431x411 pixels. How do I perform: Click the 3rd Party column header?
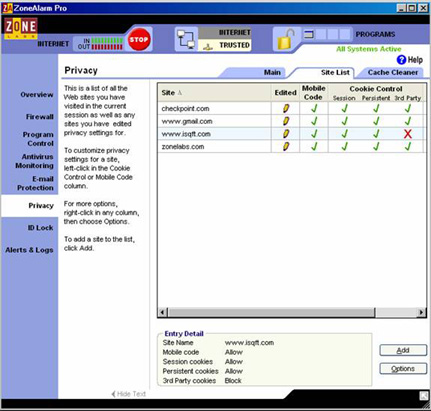[408, 98]
